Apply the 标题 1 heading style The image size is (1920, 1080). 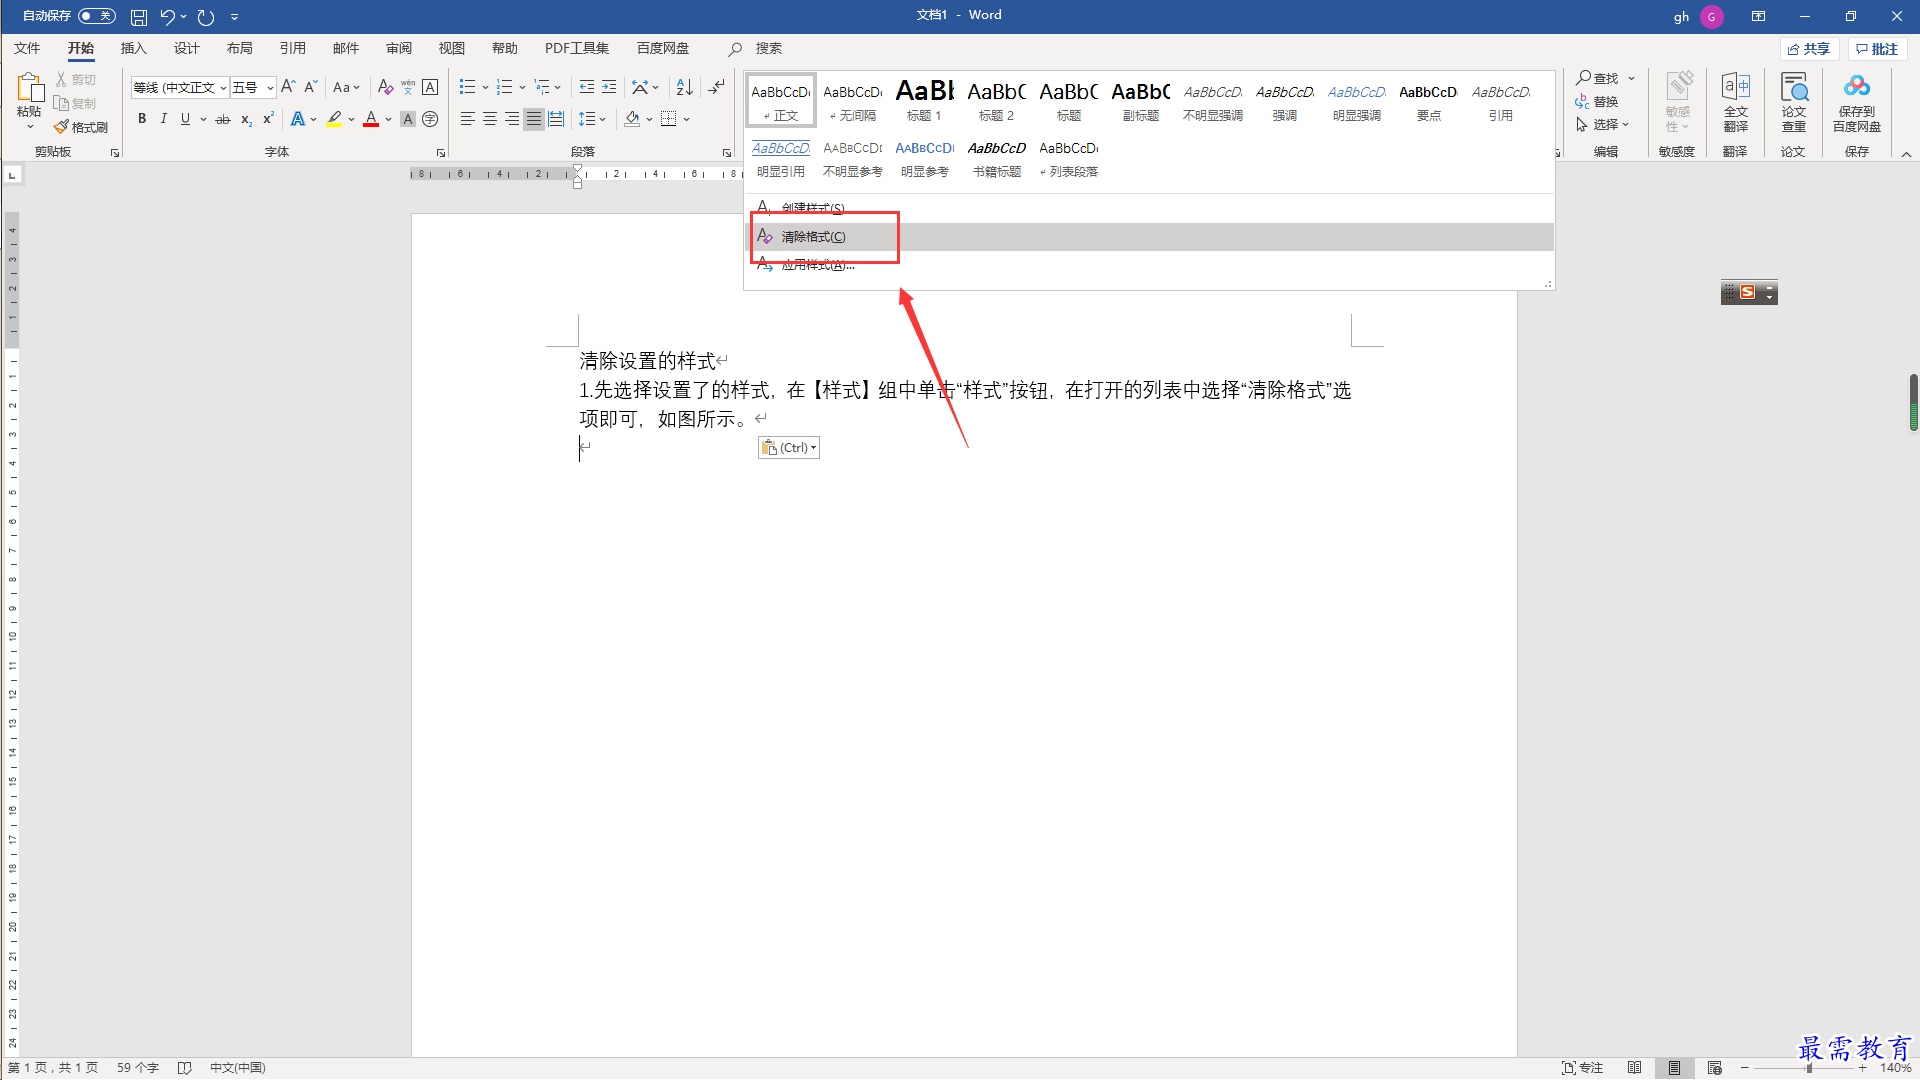(924, 100)
